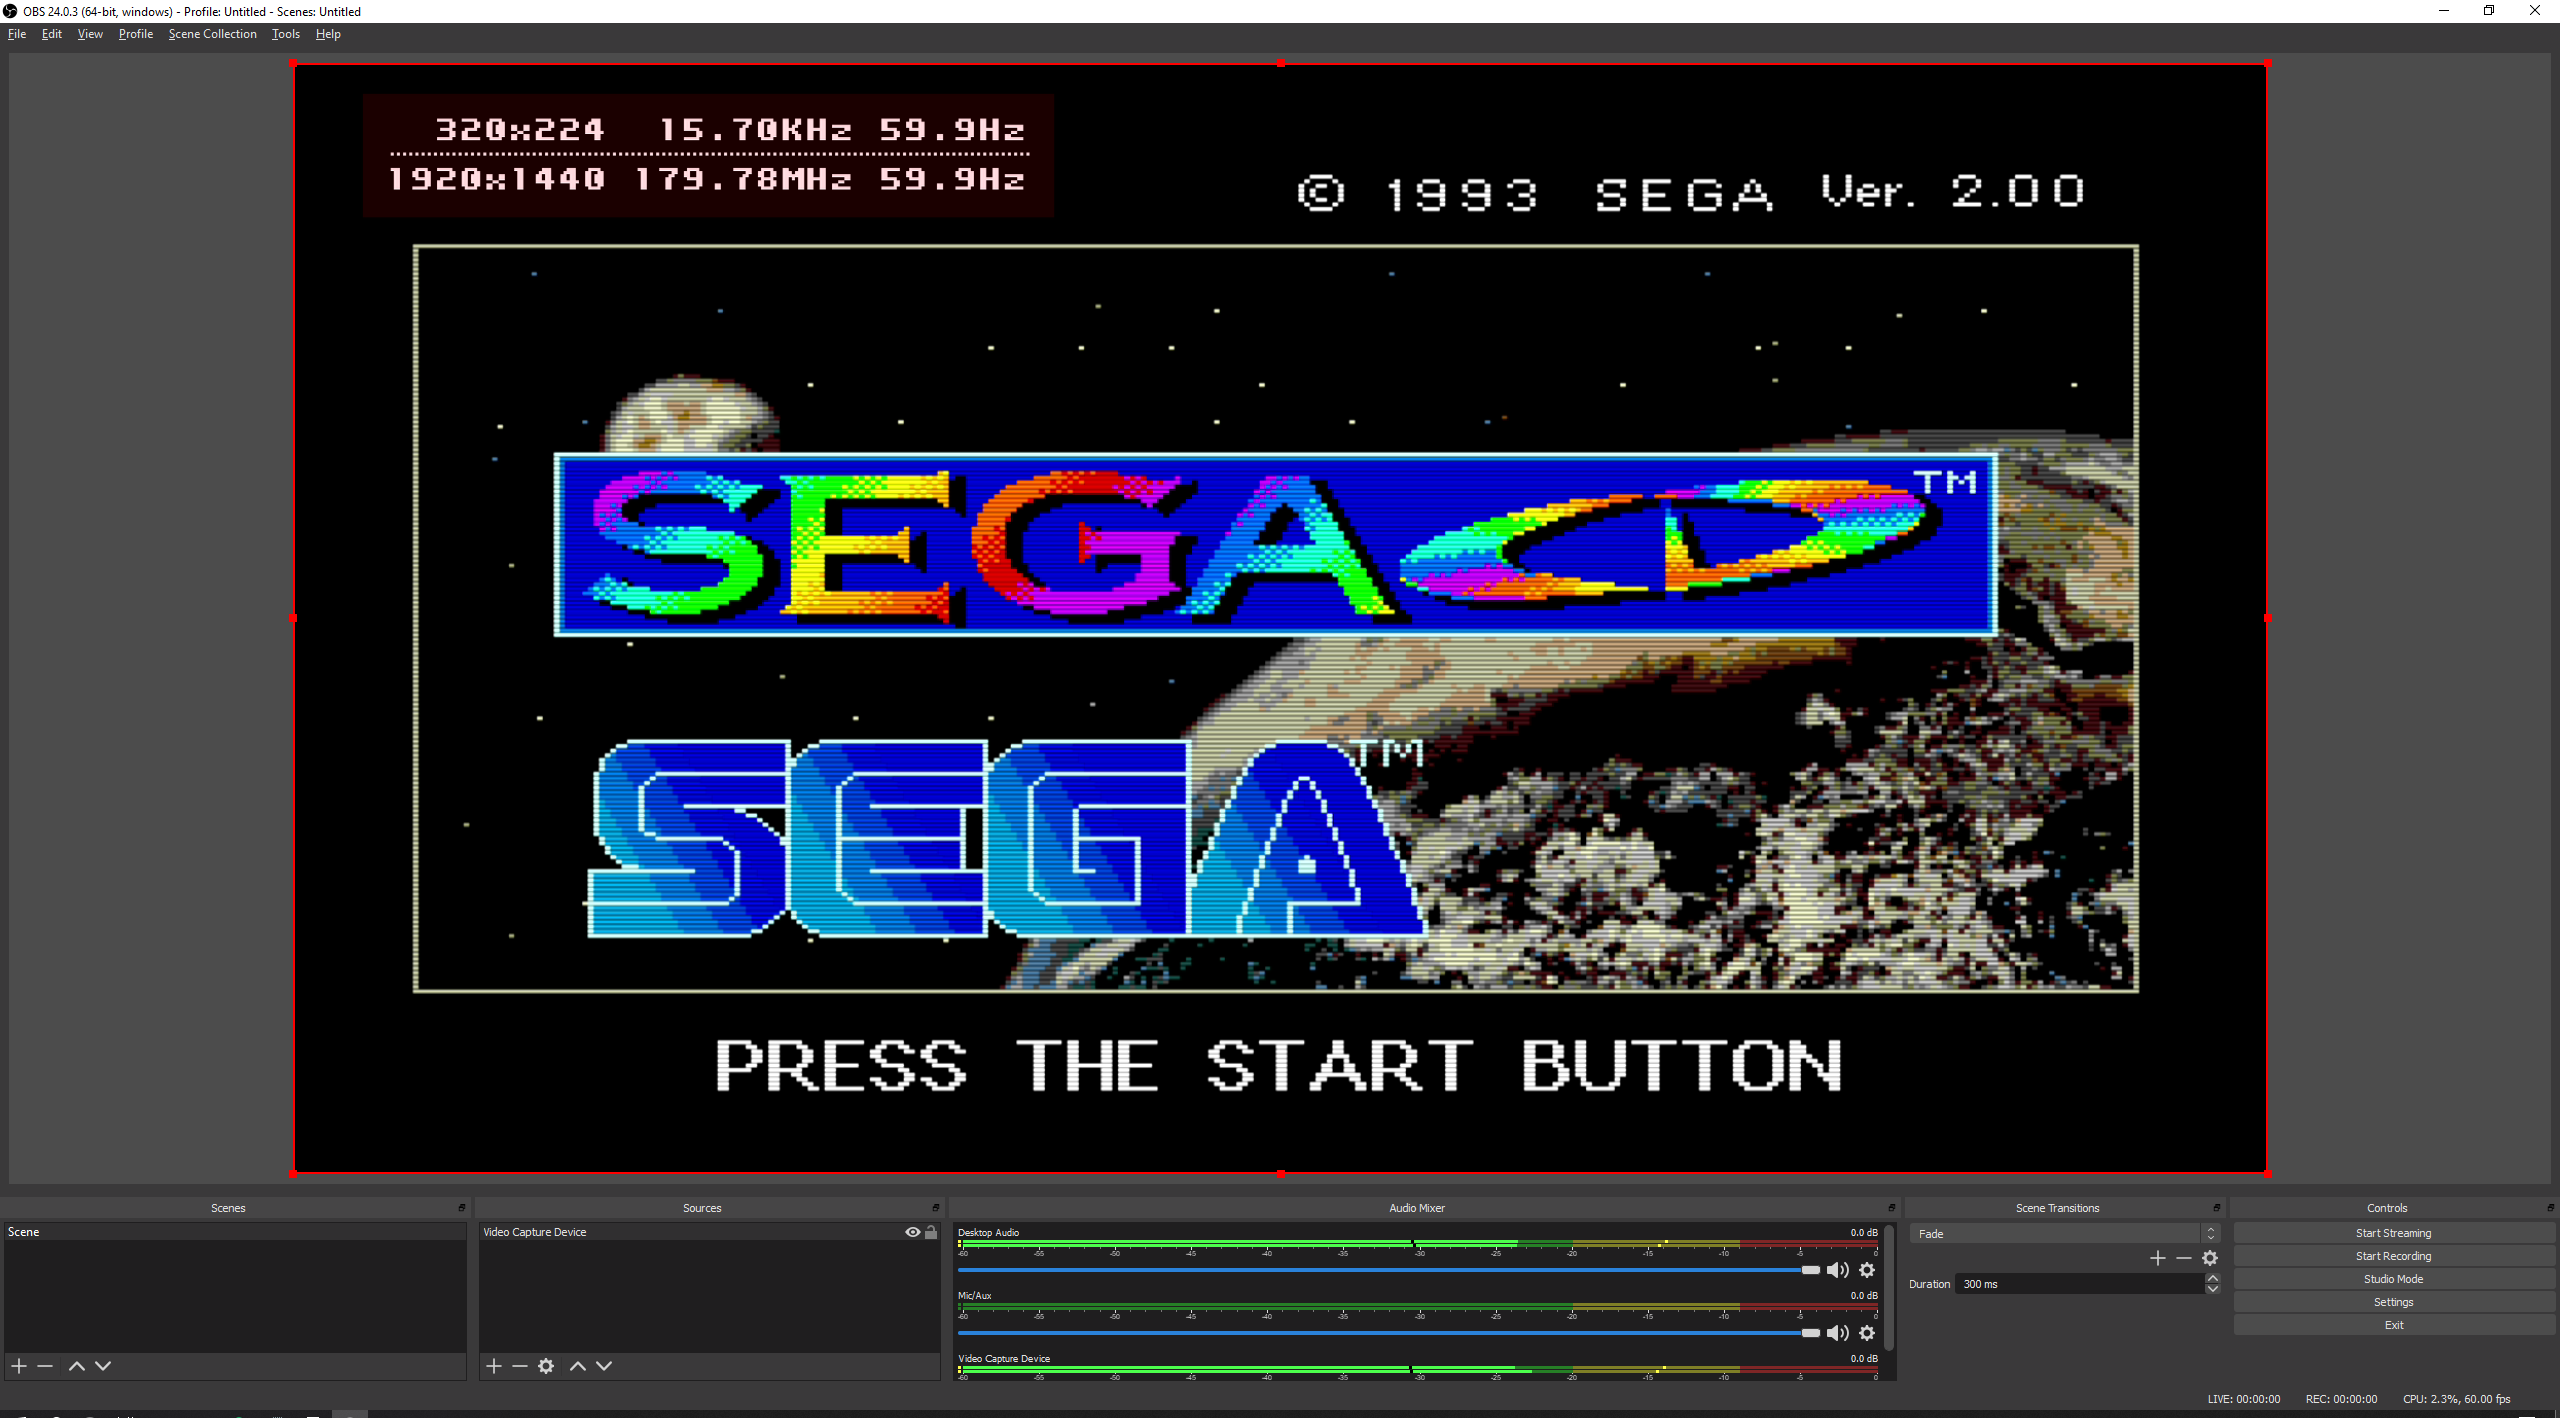This screenshot has height=1418, width=2560.
Task: Open the Edit menu
Action: pyautogui.click(x=52, y=34)
